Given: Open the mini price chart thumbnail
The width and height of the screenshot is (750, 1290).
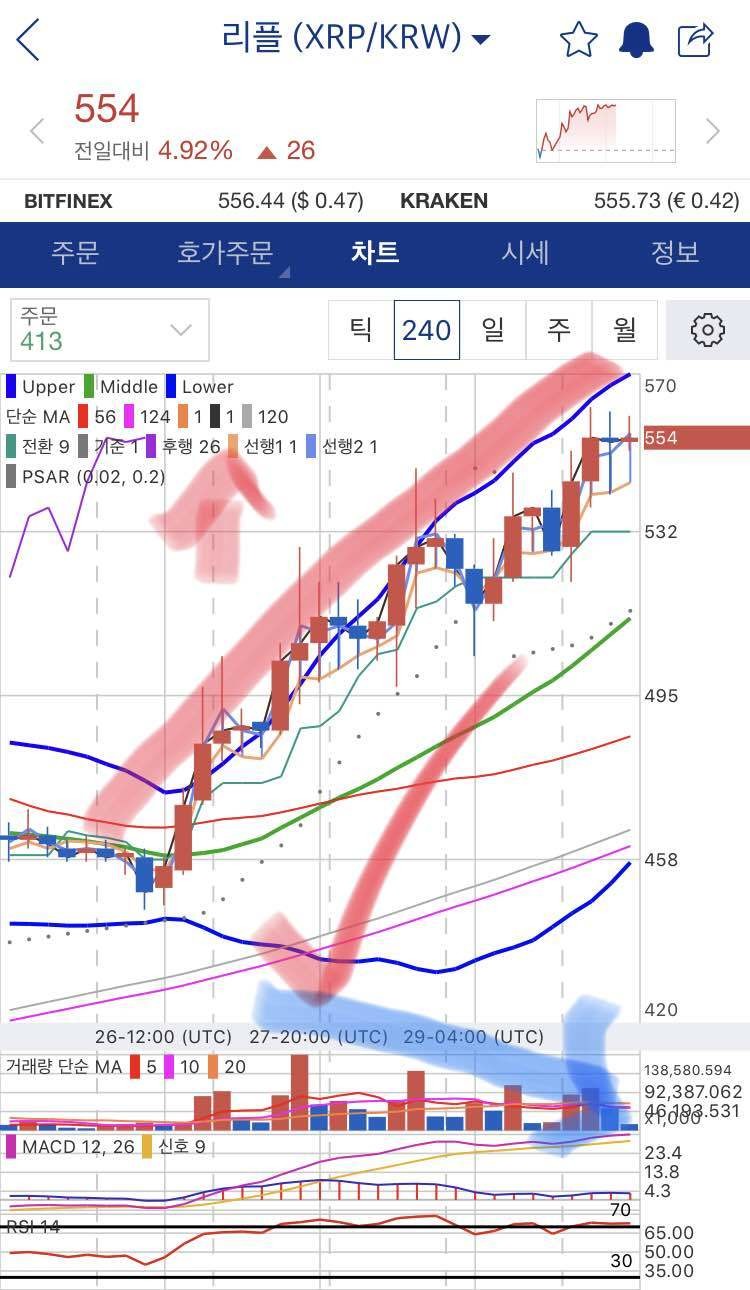Looking at the screenshot, I should (605, 130).
